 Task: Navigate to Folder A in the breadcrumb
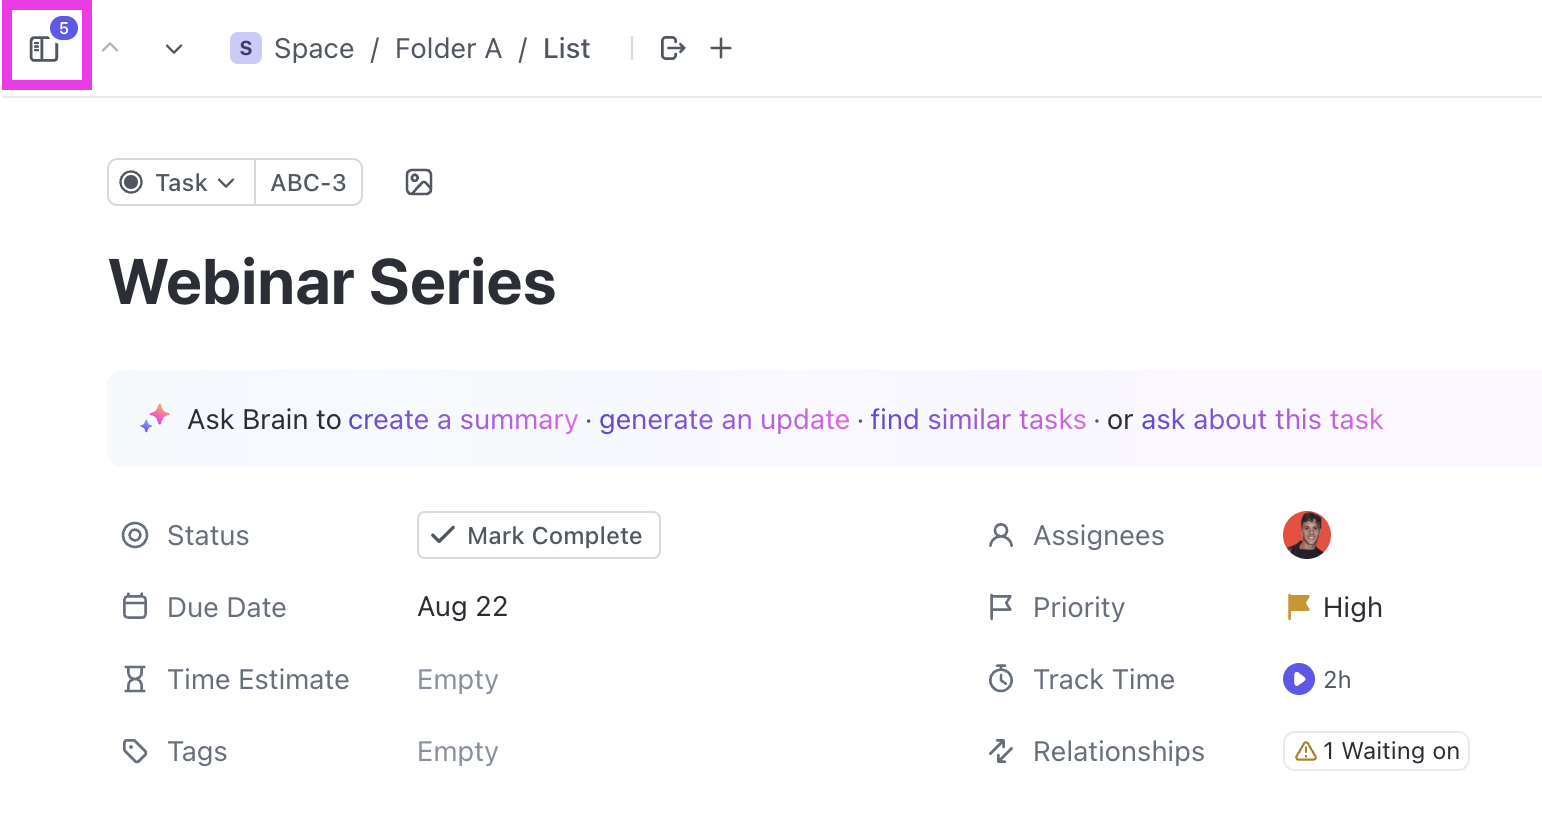click(x=448, y=48)
